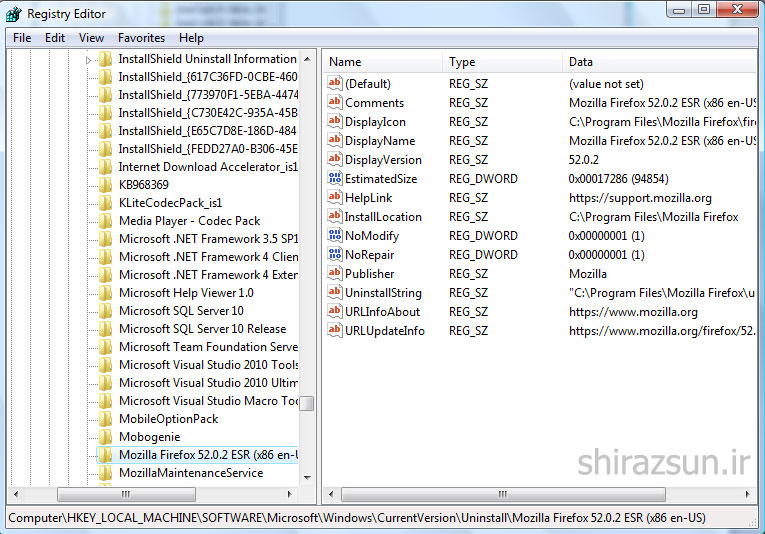Click the tree pane vertical scroll-up arrow

[307, 59]
